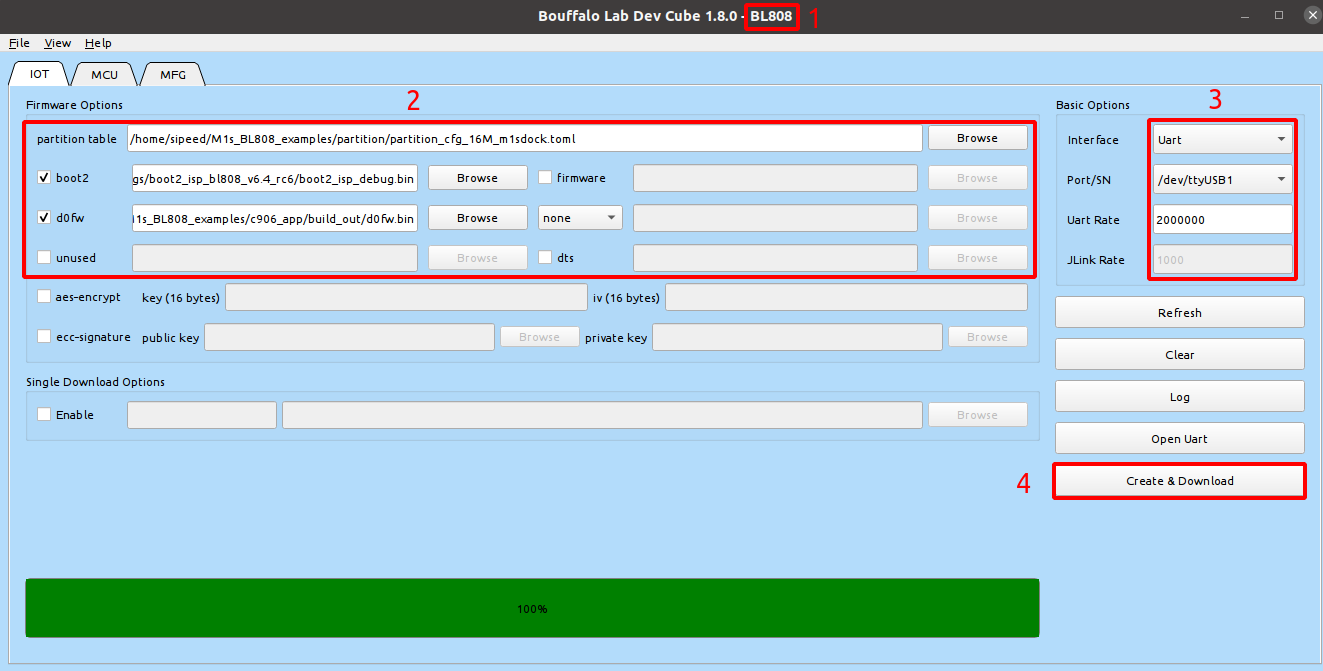The image size is (1323, 671).
Task: Open the 'none' dropdown beside d0fw
Action: pos(580,218)
